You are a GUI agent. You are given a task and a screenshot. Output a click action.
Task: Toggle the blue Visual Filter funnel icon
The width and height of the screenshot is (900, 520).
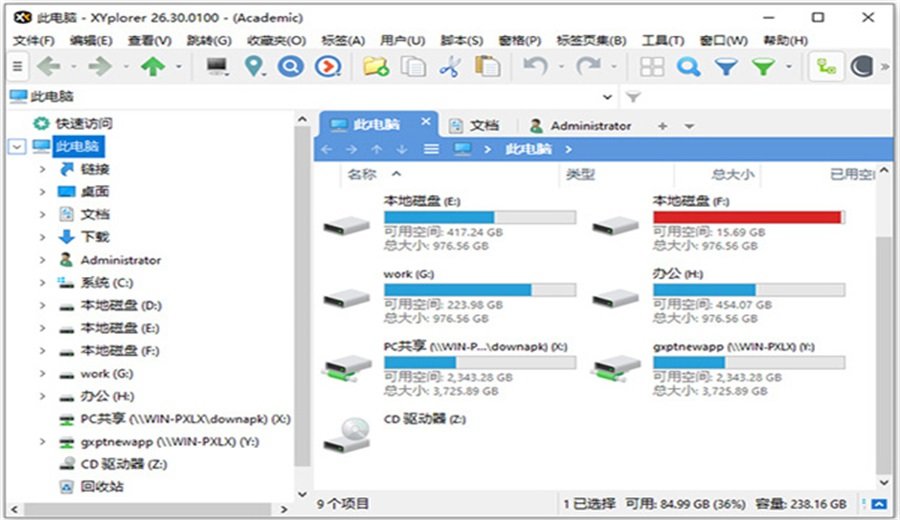726,67
